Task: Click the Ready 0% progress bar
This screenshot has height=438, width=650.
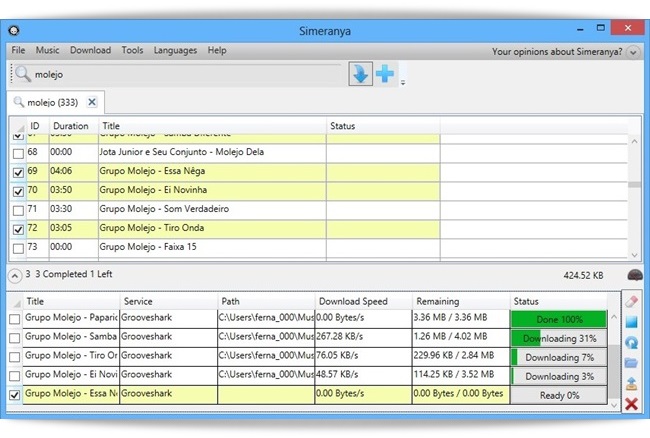Action: pos(559,395)
